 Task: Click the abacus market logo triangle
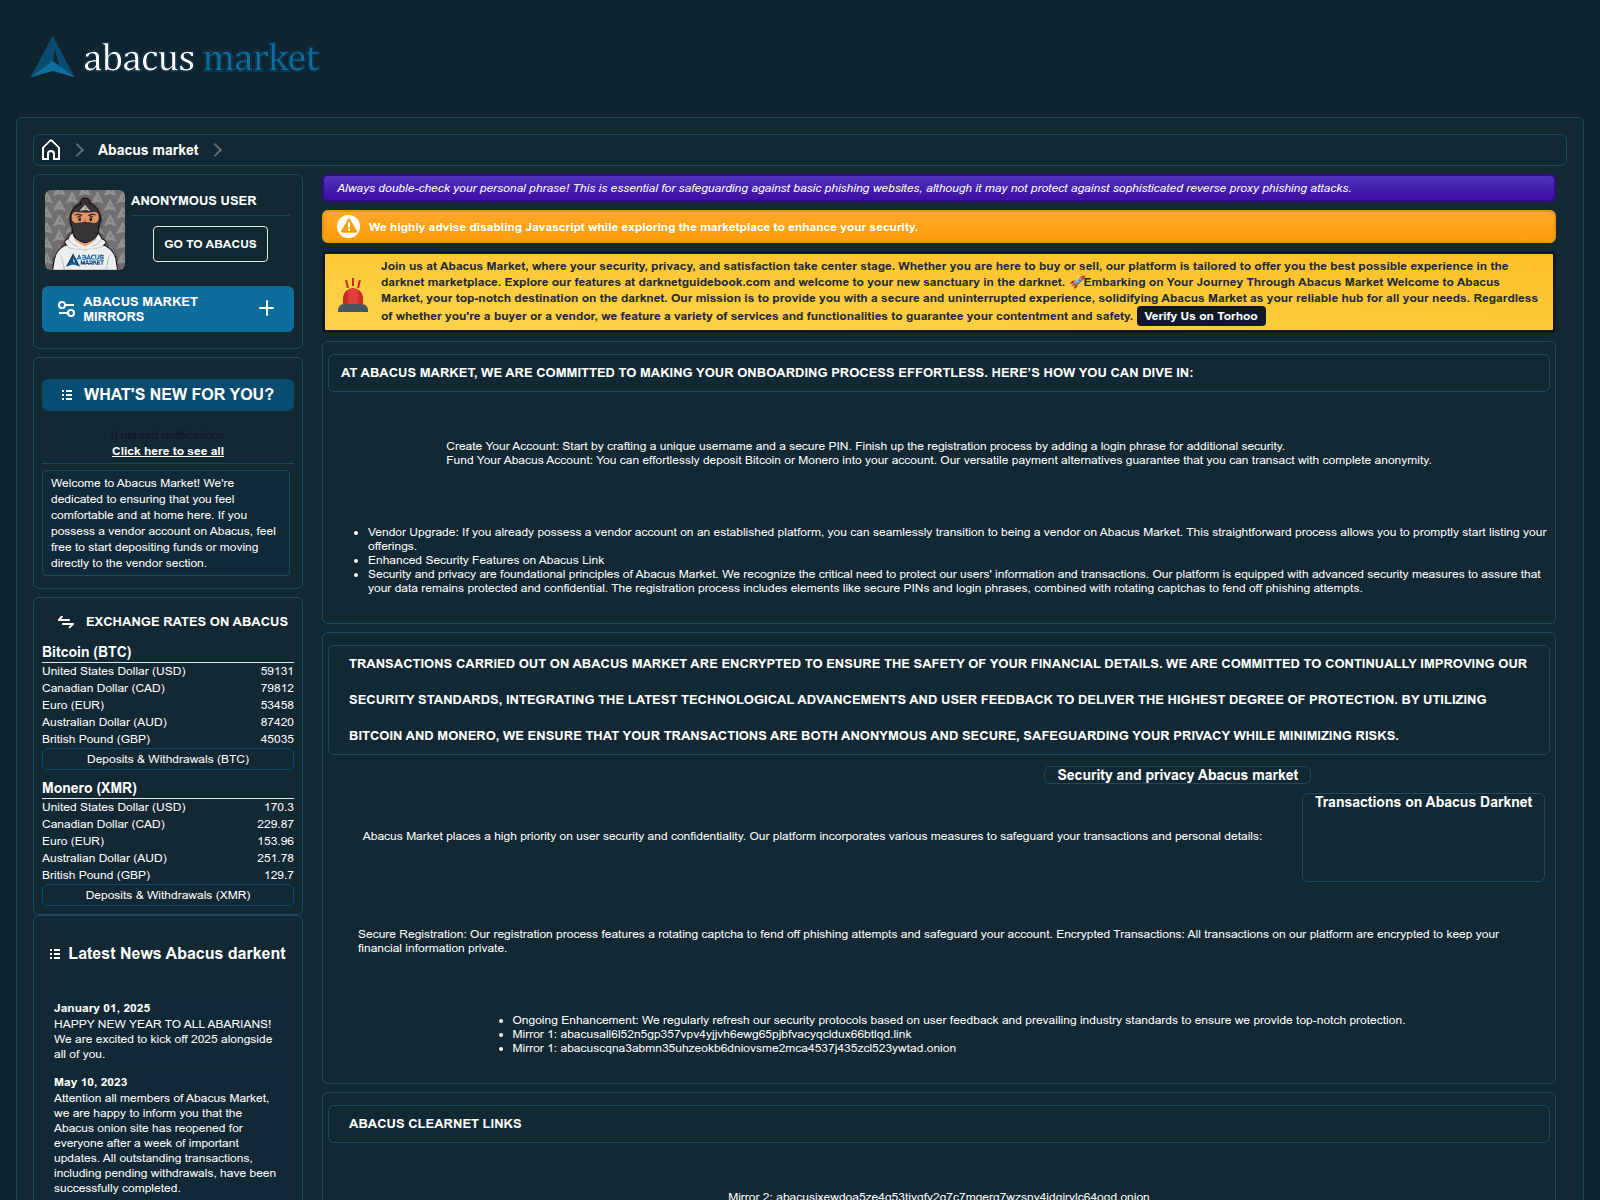pos(53,57)
